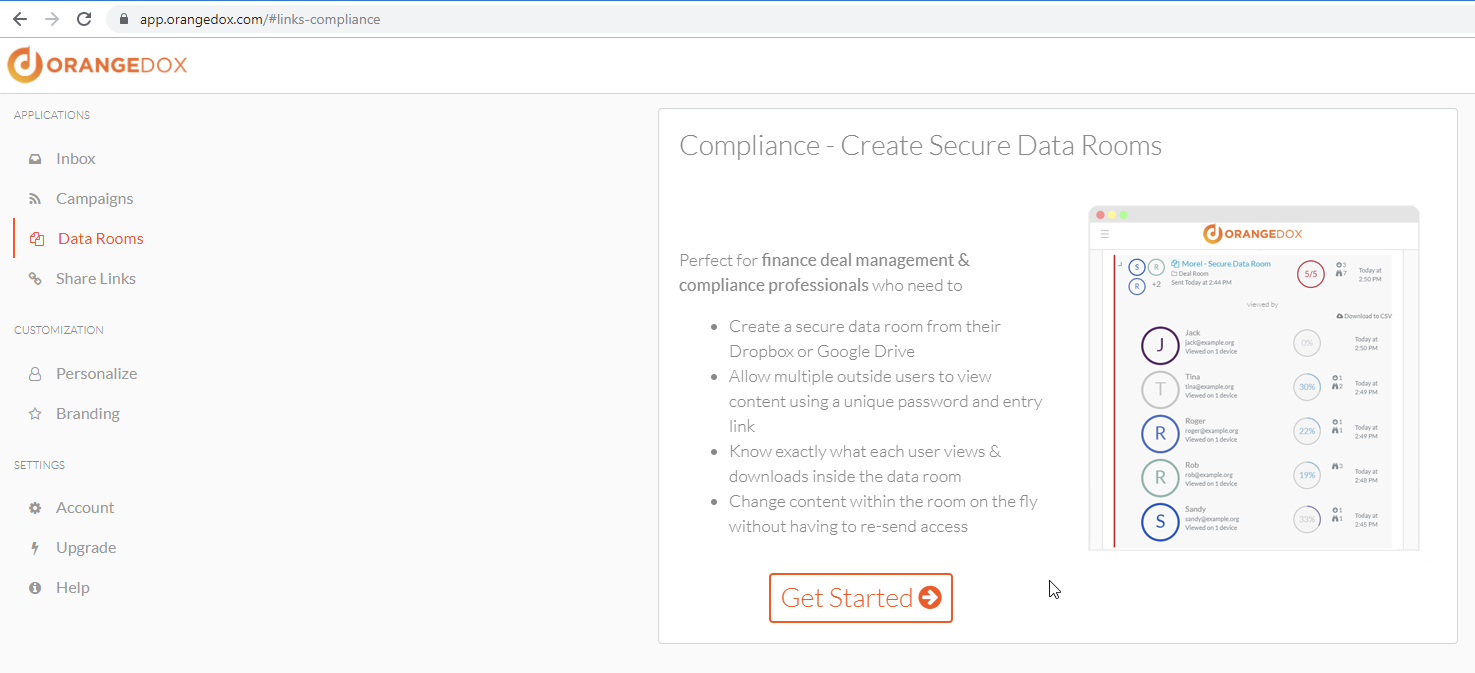
Task: Select the Campaigns feed icon
Action: 36,198
